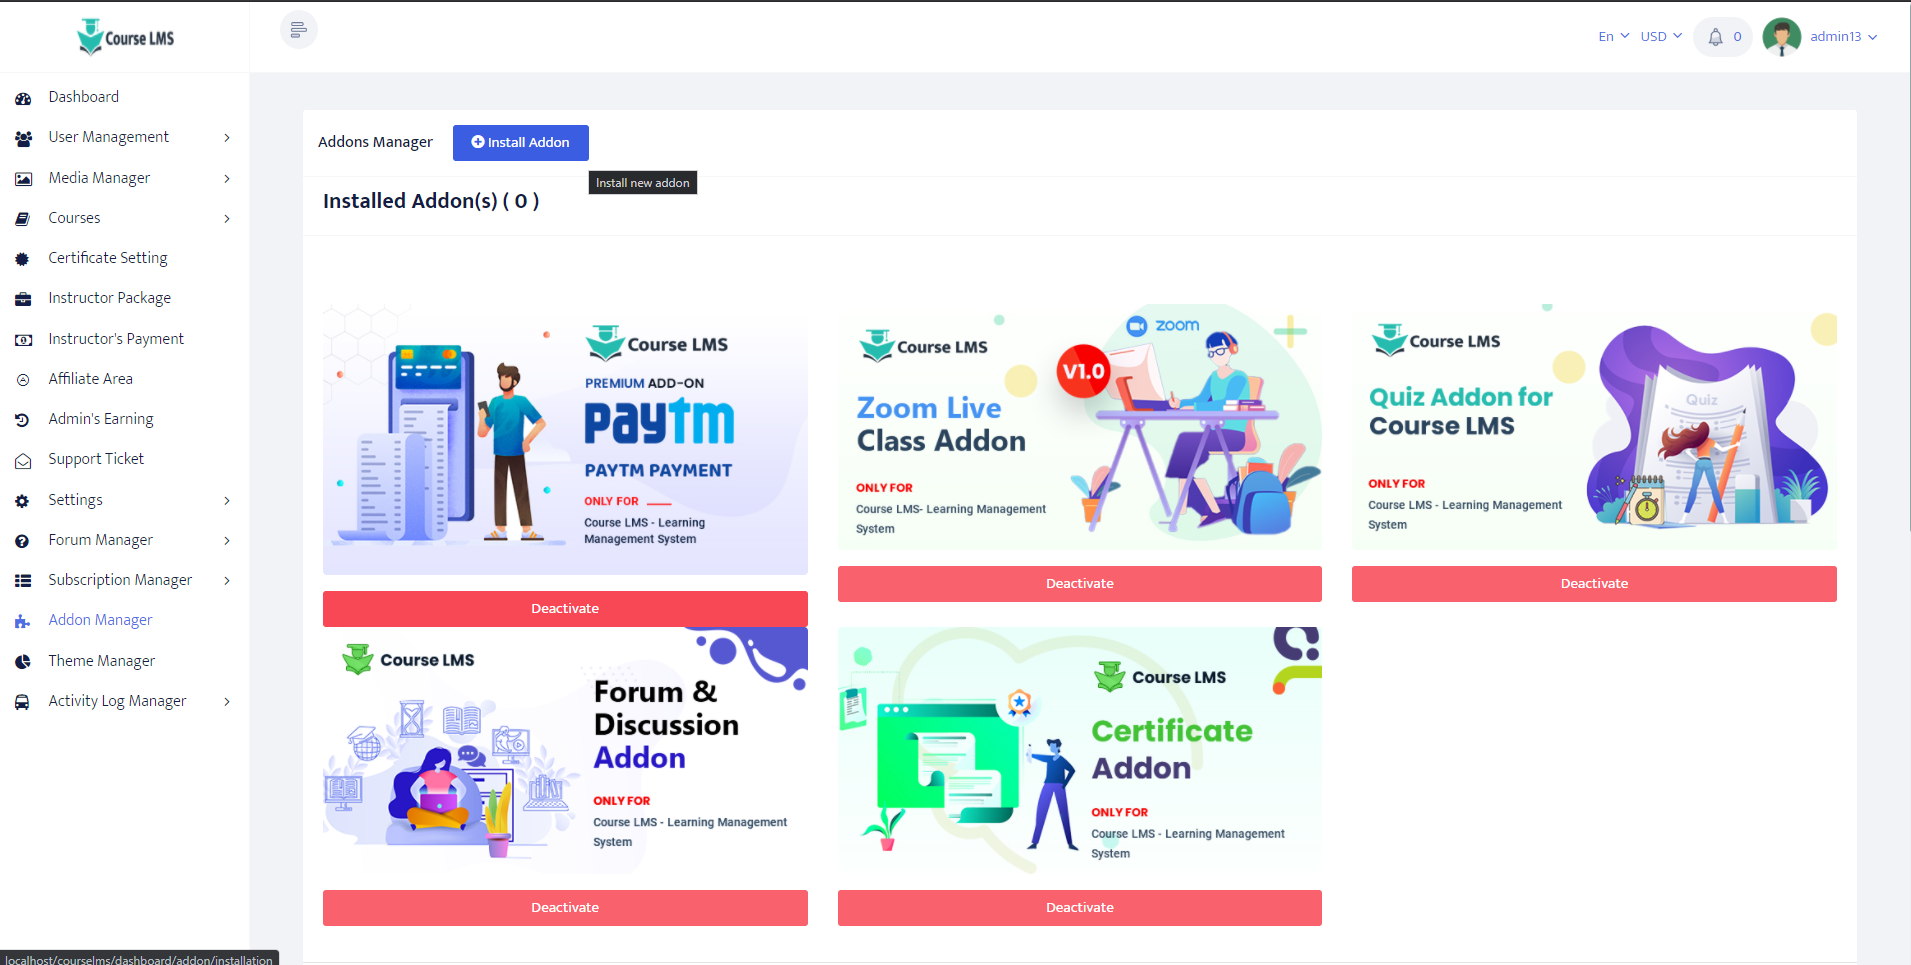1911x965 pixels.
Task: Click the Instructor Package briefcase icon
Action: (23, 299)
